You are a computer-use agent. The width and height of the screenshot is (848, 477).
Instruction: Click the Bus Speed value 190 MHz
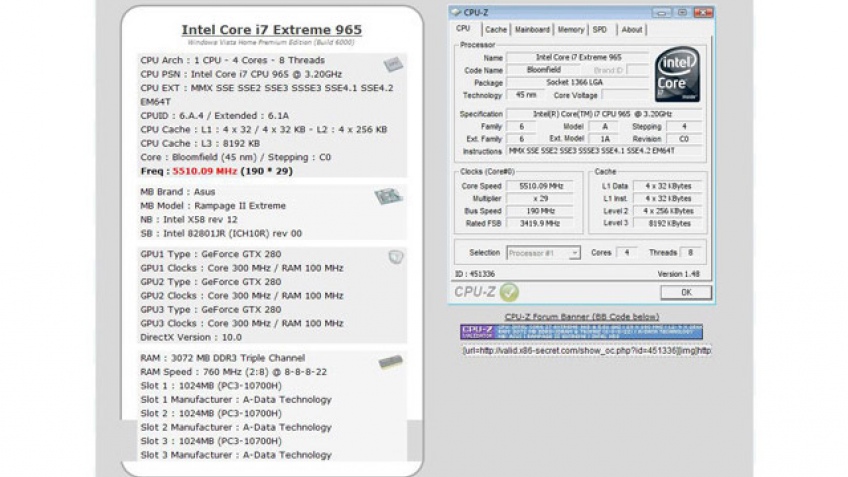541,211
